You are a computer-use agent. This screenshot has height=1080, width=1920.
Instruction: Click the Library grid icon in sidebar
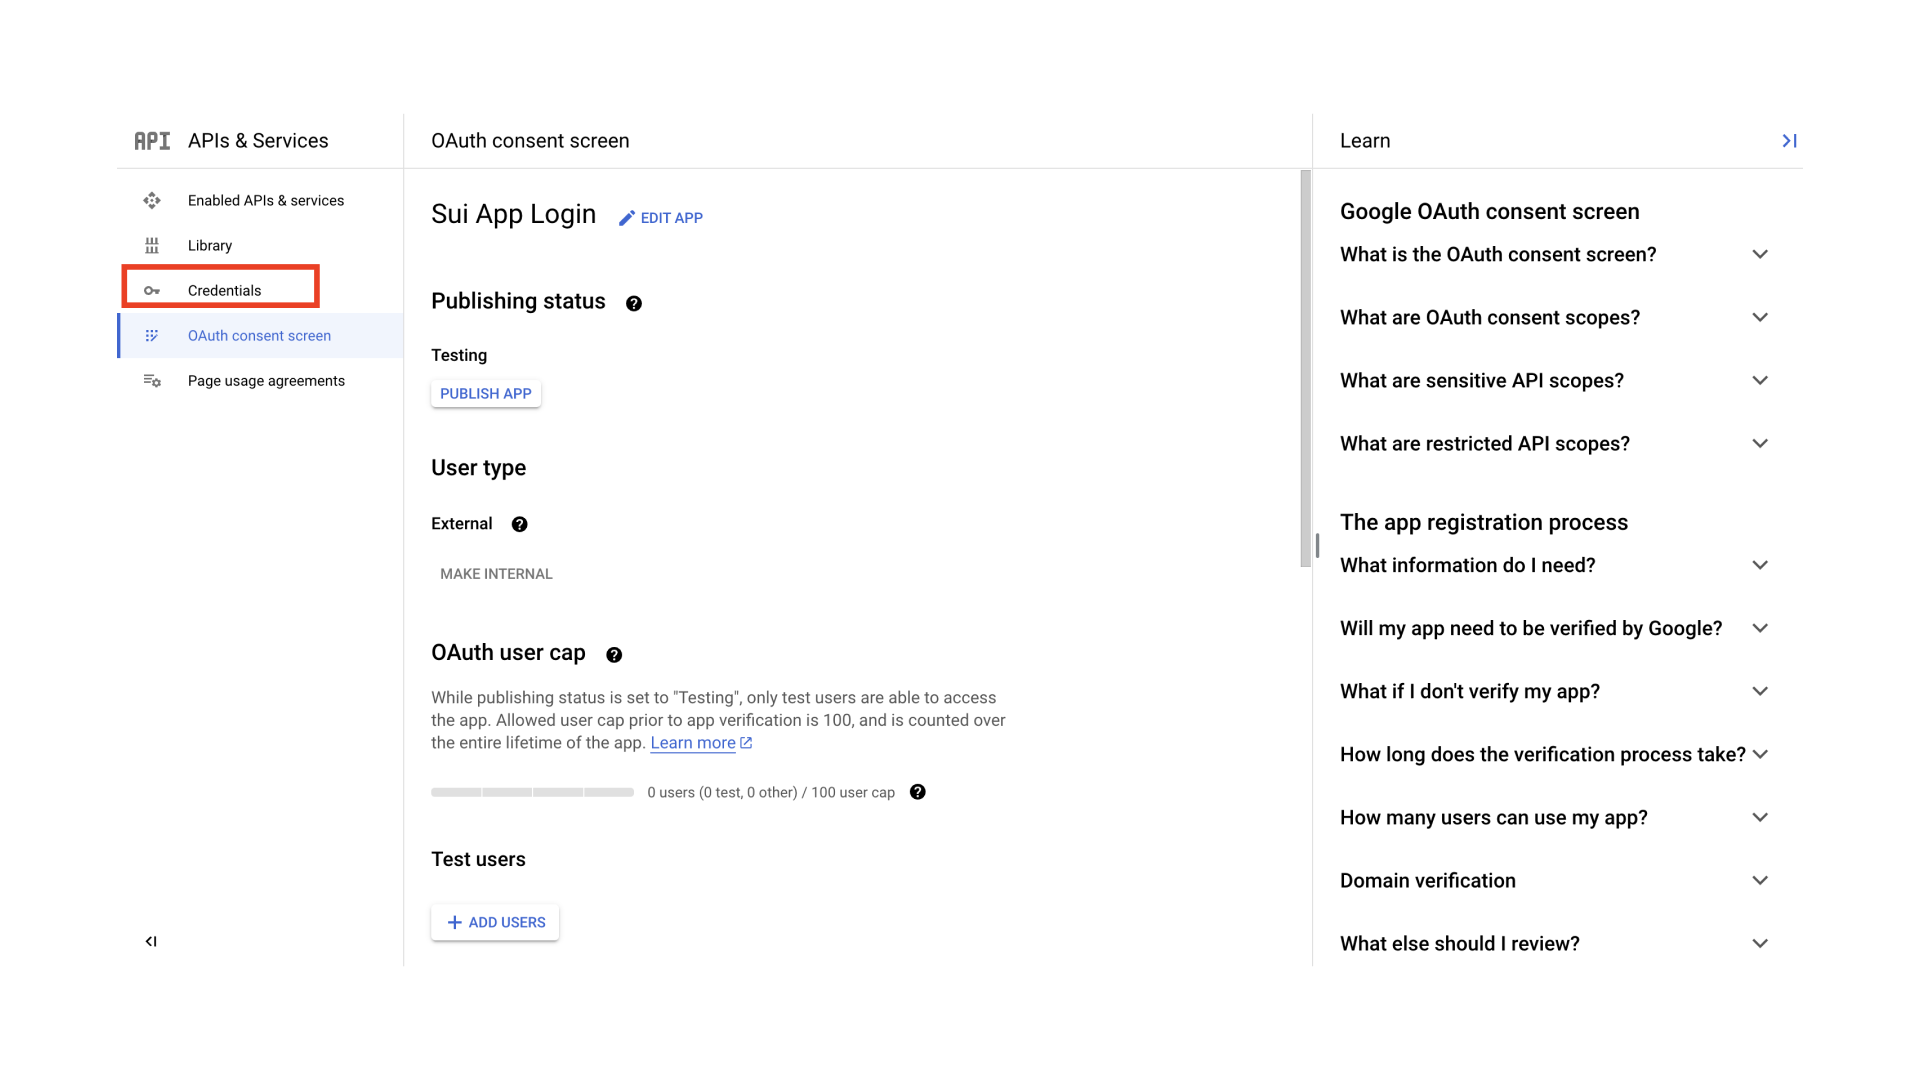click(150, 244)
